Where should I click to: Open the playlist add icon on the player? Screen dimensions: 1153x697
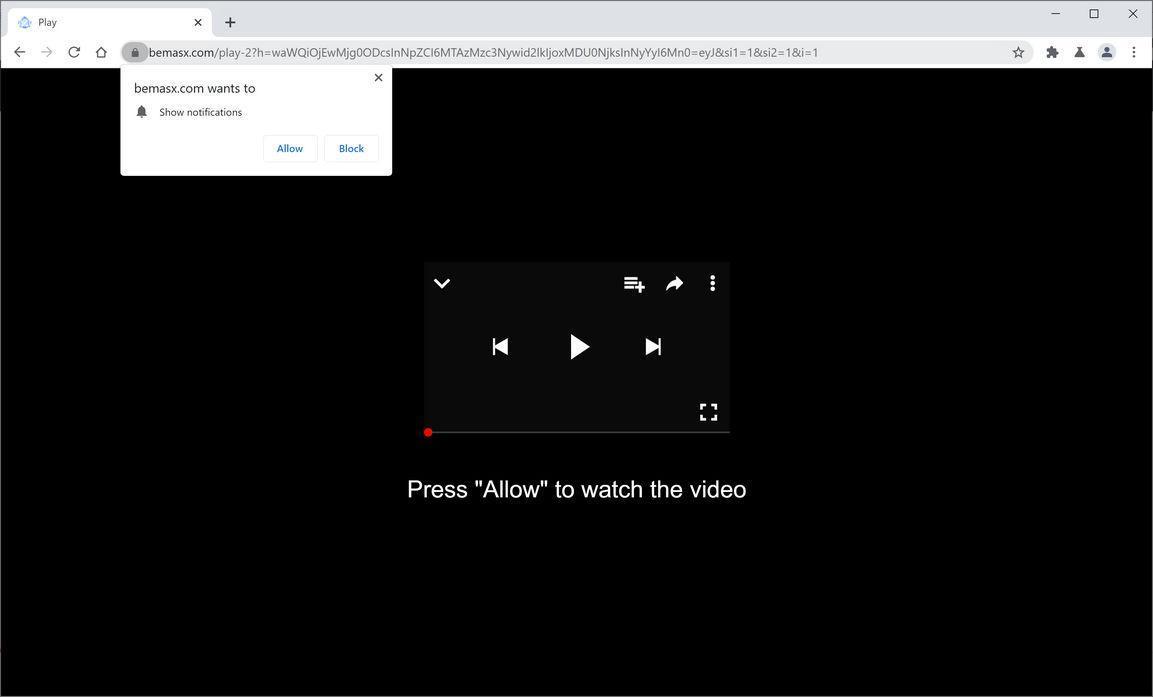pos(635,284)
